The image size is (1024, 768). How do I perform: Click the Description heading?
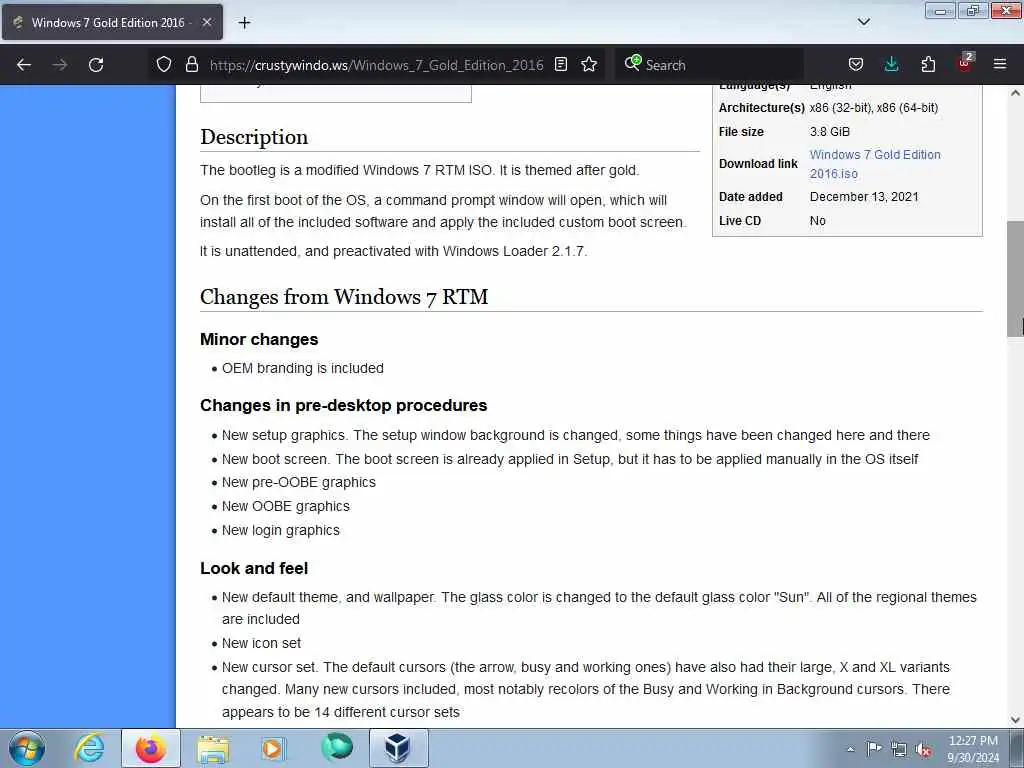(254, 137)
